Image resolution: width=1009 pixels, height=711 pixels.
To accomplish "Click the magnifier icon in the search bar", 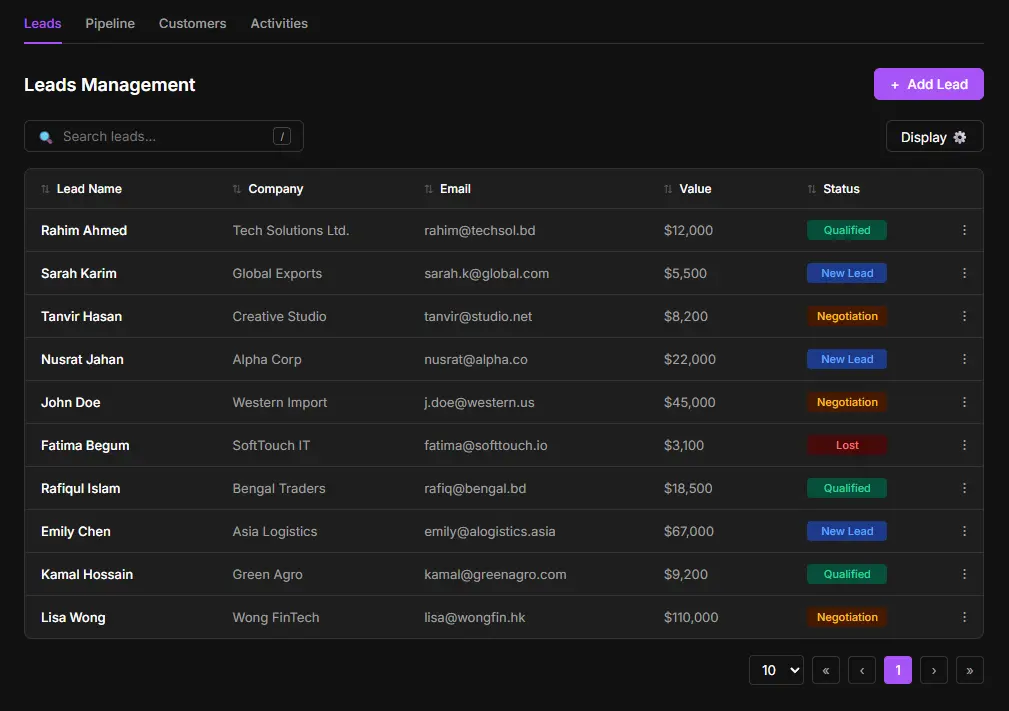I will pyautogui.click(x=46, y=136).
